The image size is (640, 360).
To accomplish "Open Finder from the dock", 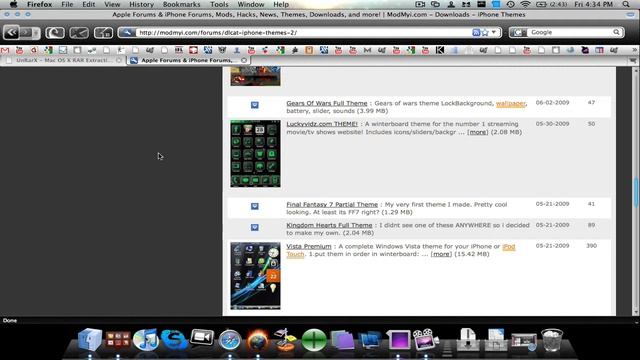I will tap(90, 340).
